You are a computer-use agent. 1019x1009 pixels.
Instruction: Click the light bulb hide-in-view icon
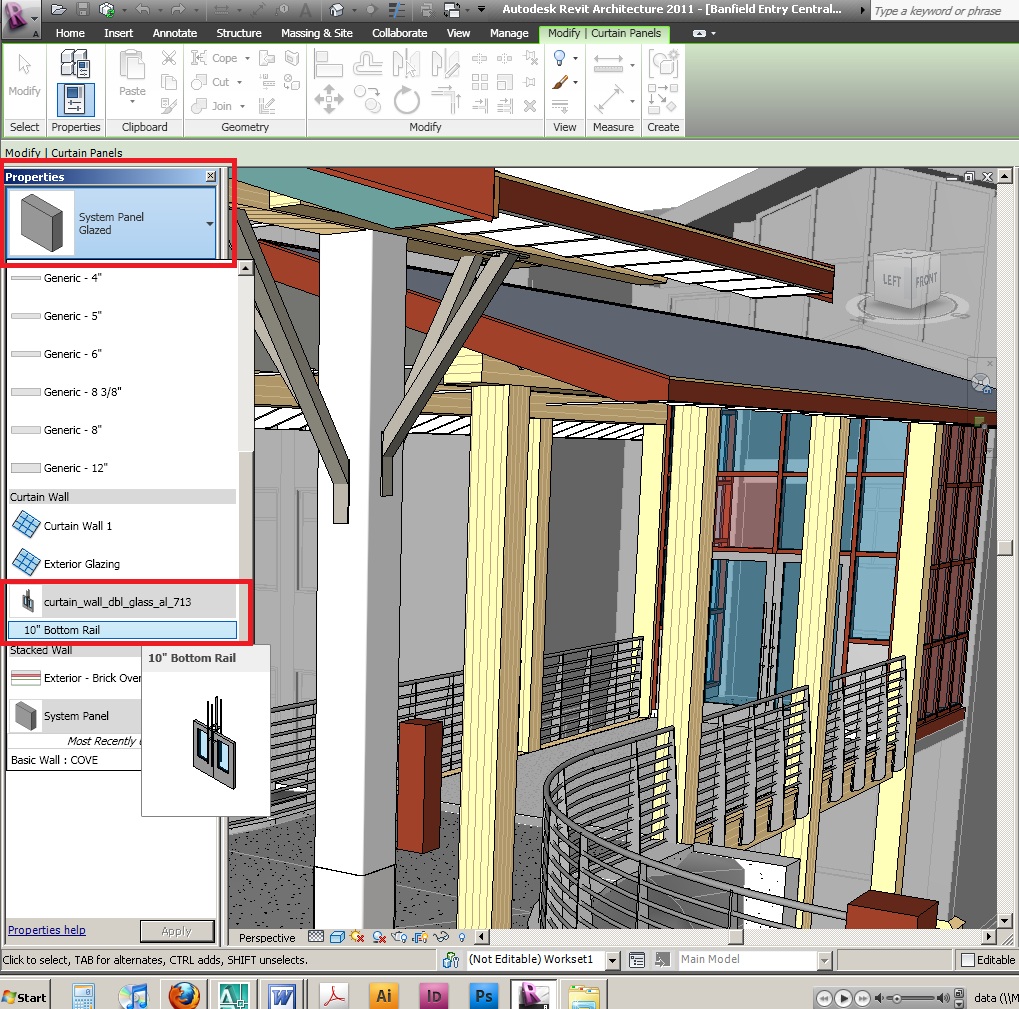click(x=561, y=59)
